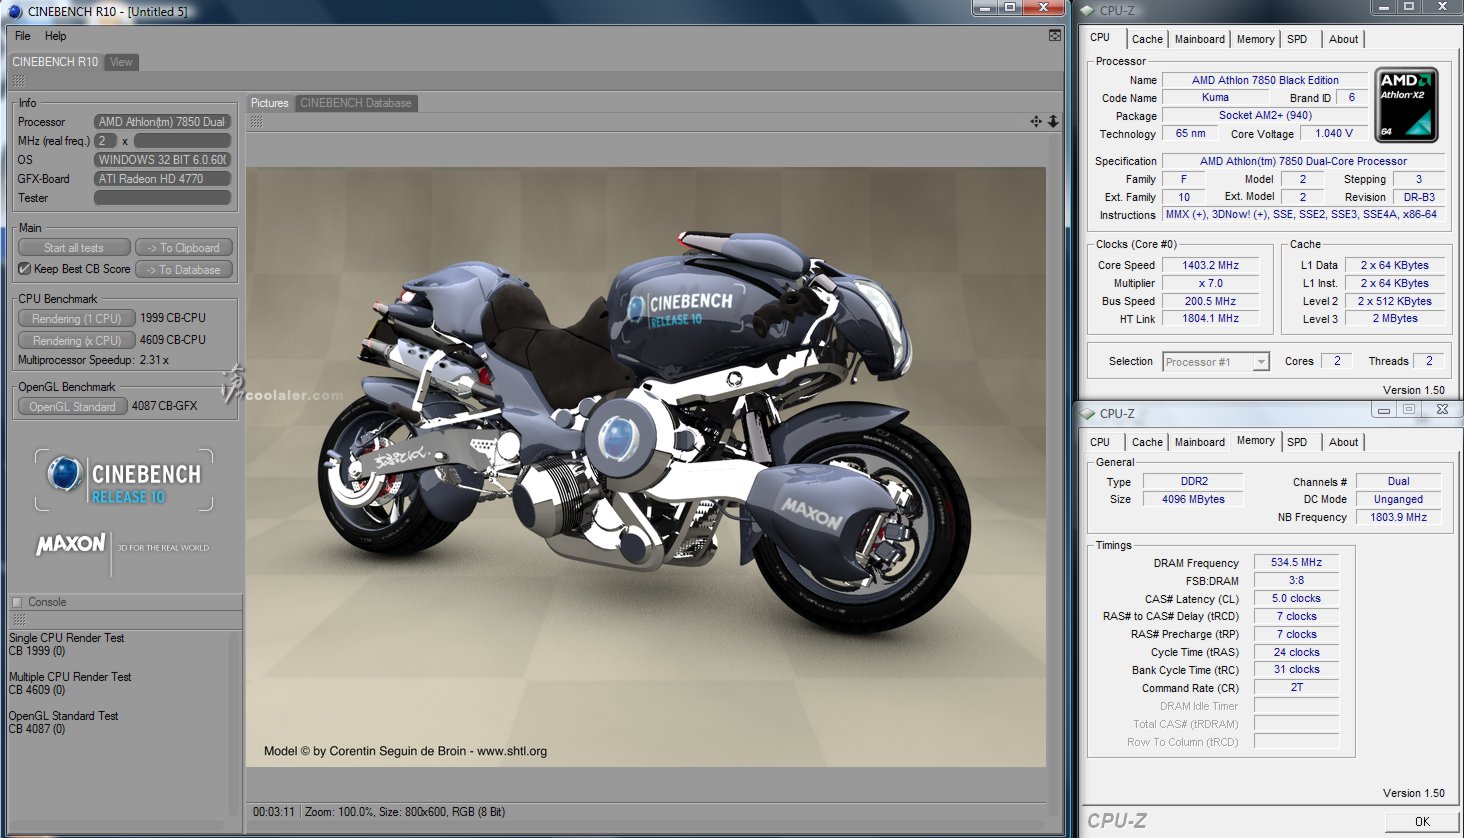Screen dimensions: 1464x838
Task: Click the Core Voltage value 1.040 V
Action: [x=1334, y=133]
